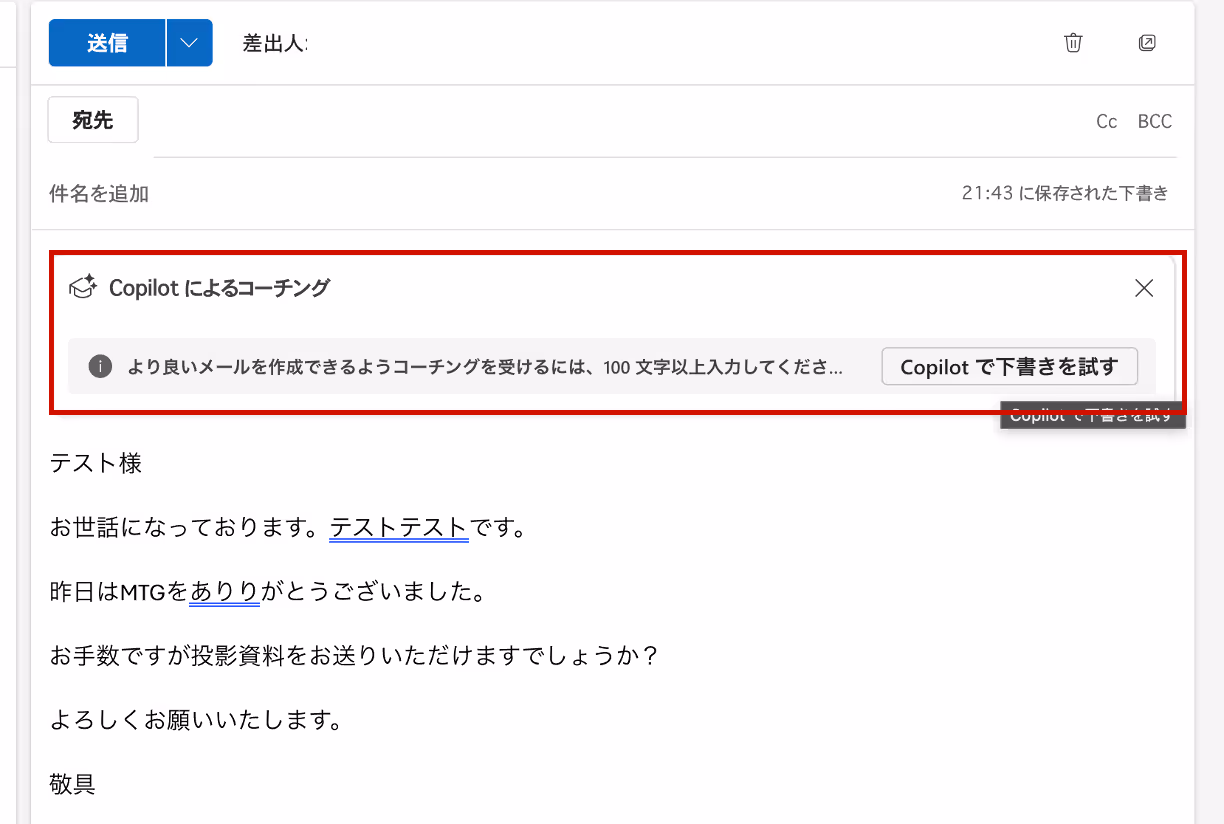Open the send options dropdown arrow
The image size is (1224, 824).
(x=190, y=43)
